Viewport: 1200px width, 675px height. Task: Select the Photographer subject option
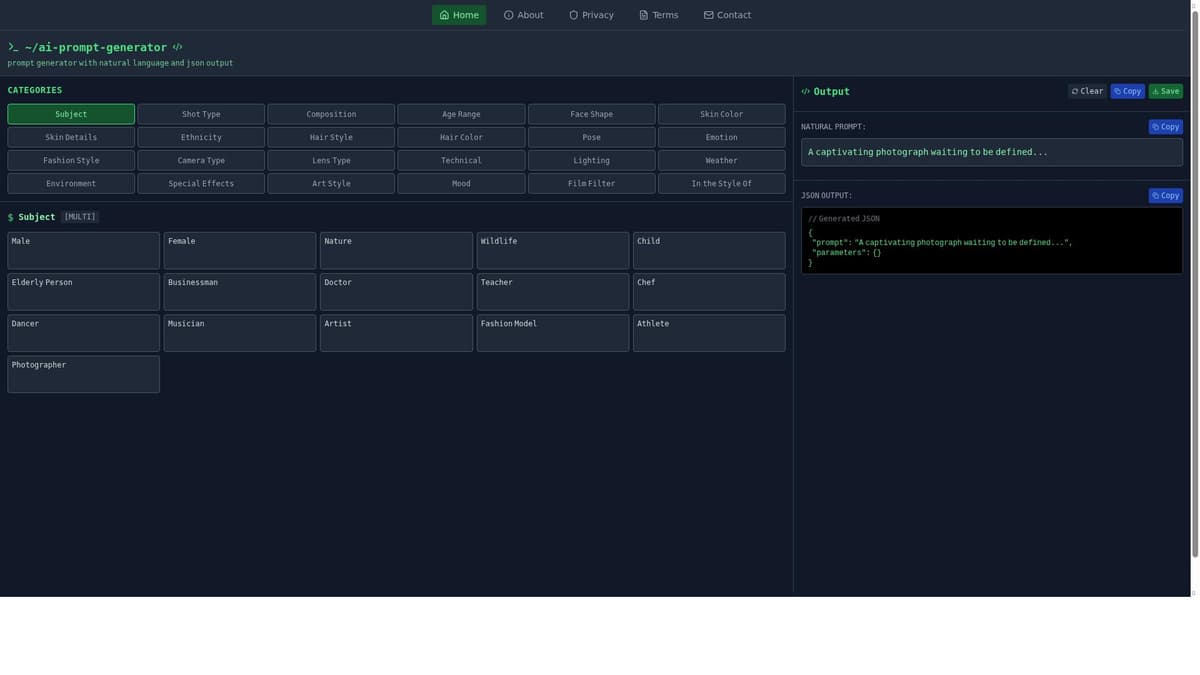pyautogui.click(x=84, y=374)
